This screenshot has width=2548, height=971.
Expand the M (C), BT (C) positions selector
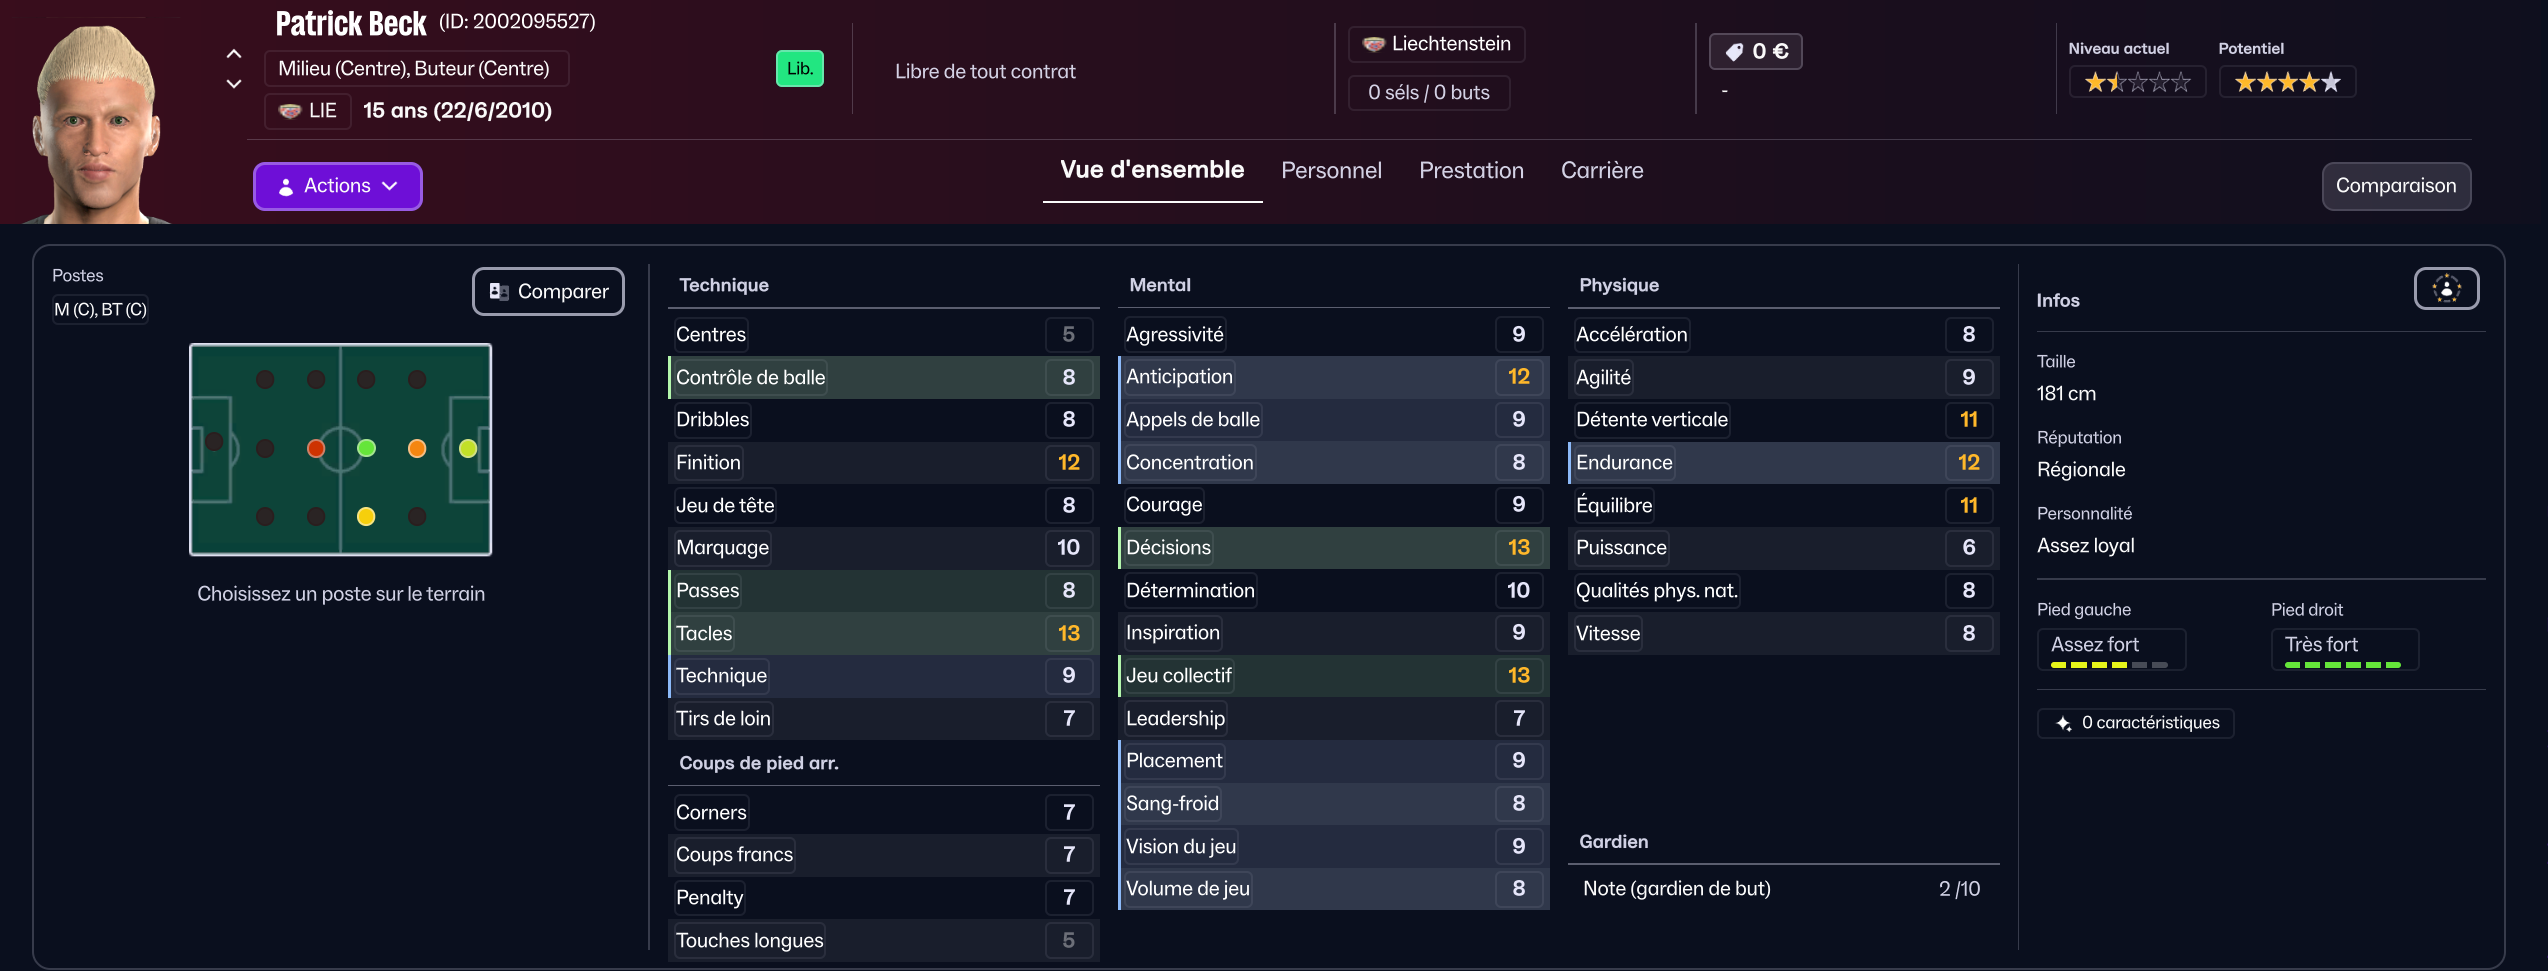click(100, 310)
